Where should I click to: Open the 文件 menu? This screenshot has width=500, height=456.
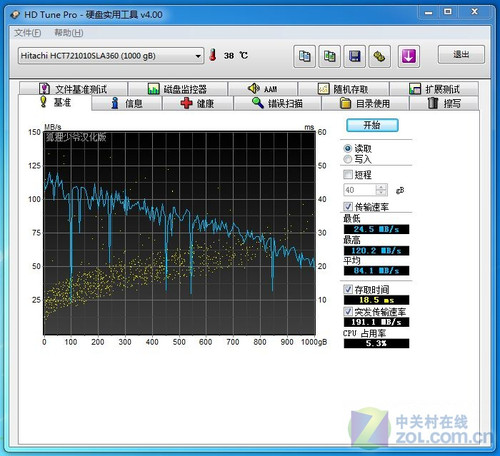[x=28, y=33]
